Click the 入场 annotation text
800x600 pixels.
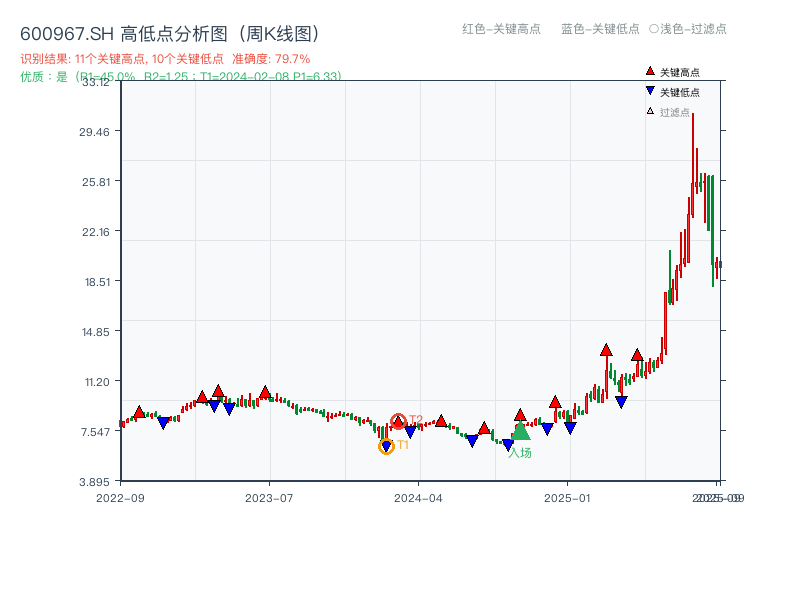(x=521, y=452)
